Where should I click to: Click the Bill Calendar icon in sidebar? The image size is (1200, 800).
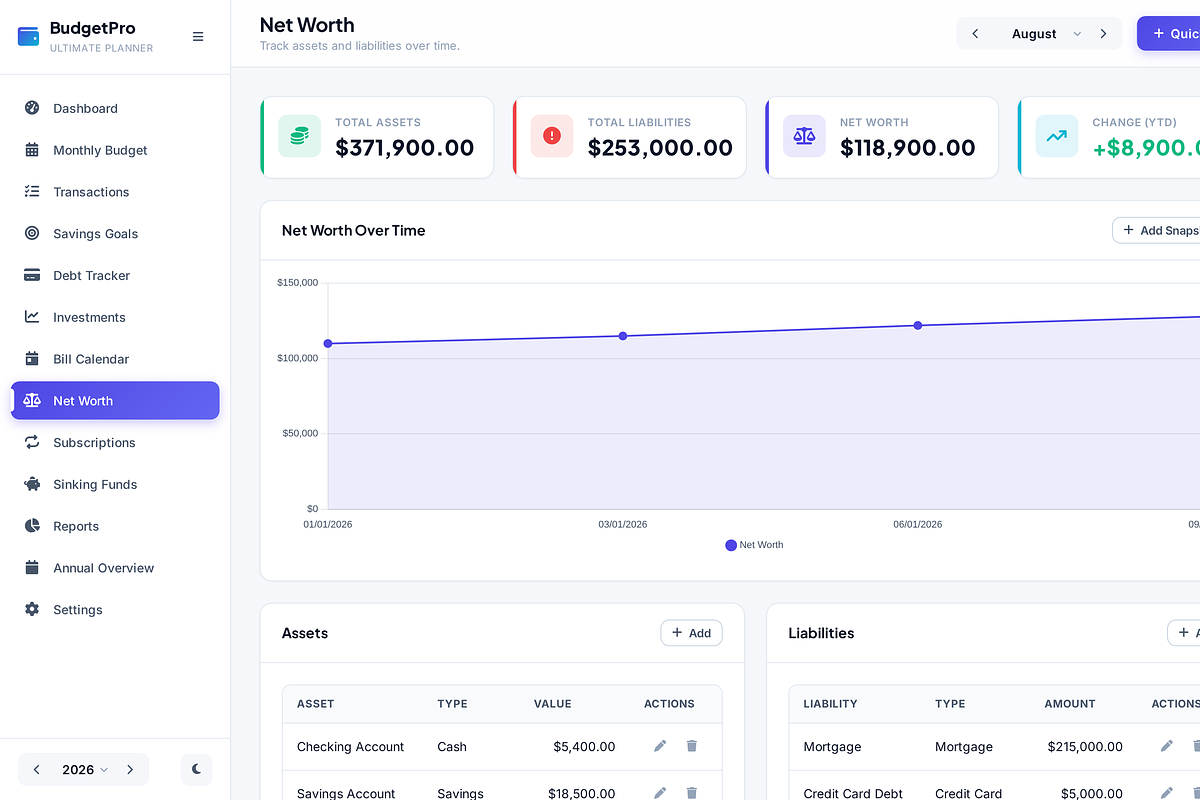click(x=32, y=359)
